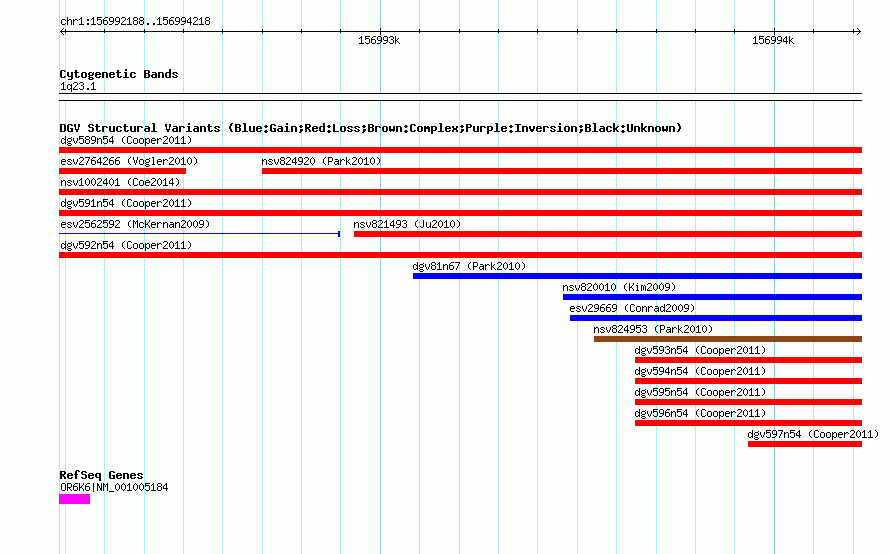The width and height of the screenshot is (890, 554).
Task: Open dgv595n54 (Cooper2011) variant label
Action: click(x=700, y=392)
